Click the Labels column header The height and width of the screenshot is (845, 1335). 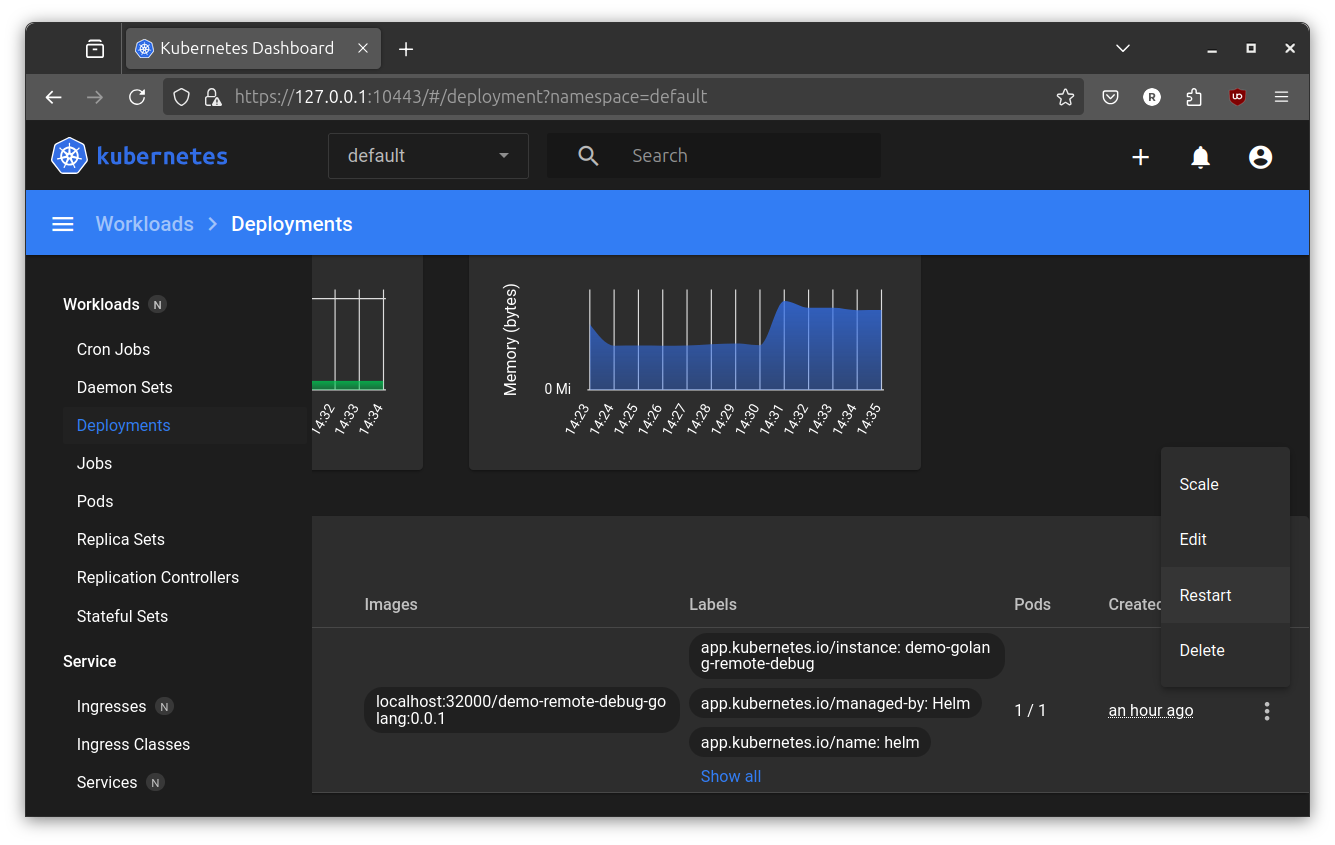click(713, 604)
